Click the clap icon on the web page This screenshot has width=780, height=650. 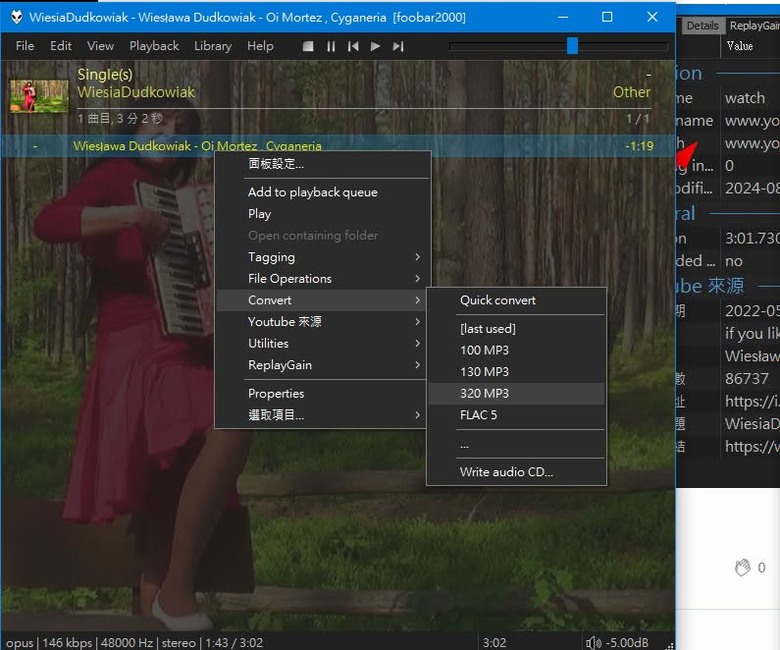[742, 567]
